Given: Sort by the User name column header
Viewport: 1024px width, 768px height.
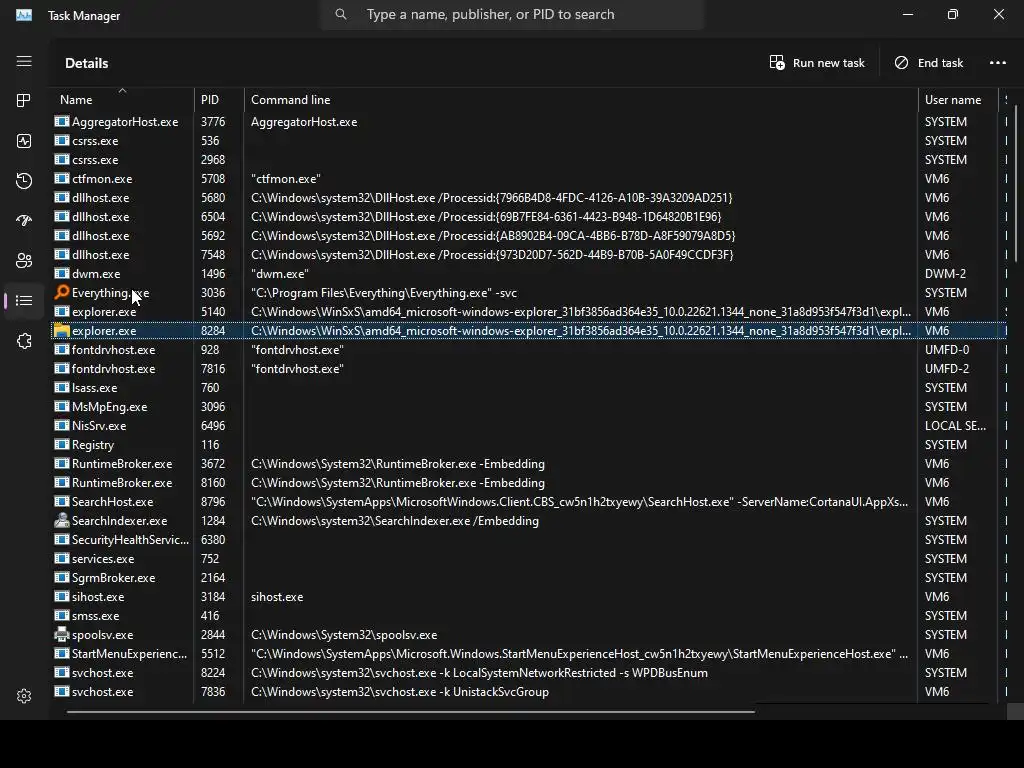Looking at the screenshot, I should click(x=957, y=100).
